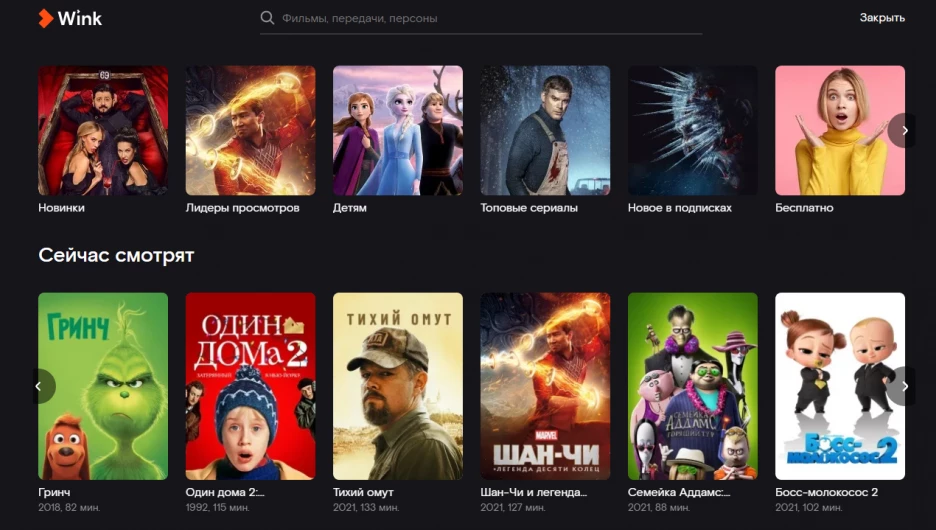The height and width of the screenshot is (530, 936).
Task: Select the Детям category tile
Action: (397, 130)
